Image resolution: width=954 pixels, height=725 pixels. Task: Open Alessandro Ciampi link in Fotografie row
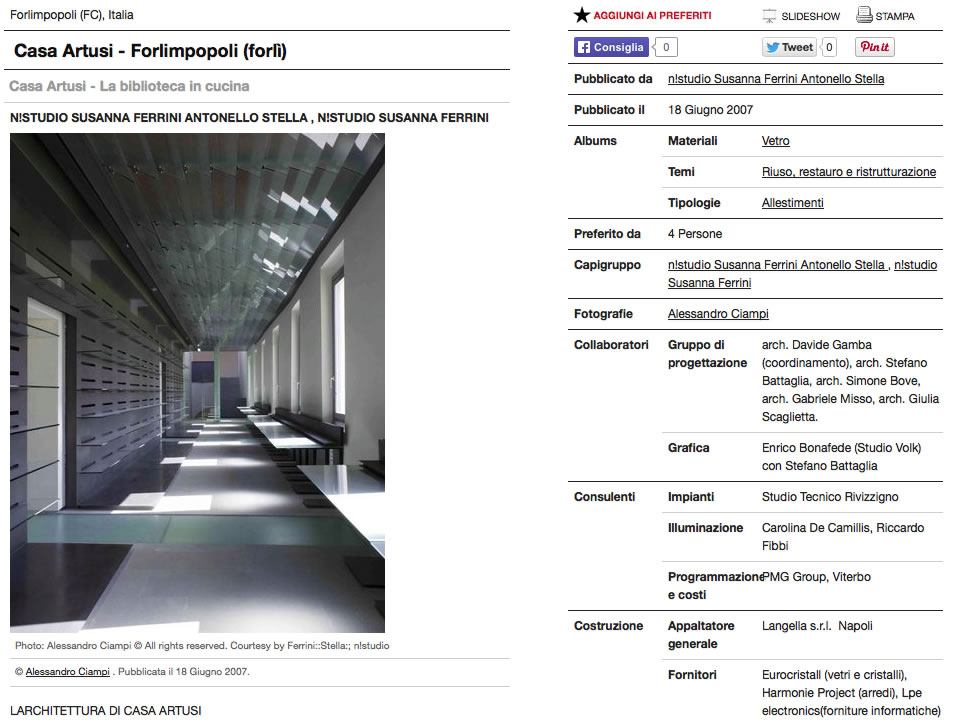click(717, 314)
